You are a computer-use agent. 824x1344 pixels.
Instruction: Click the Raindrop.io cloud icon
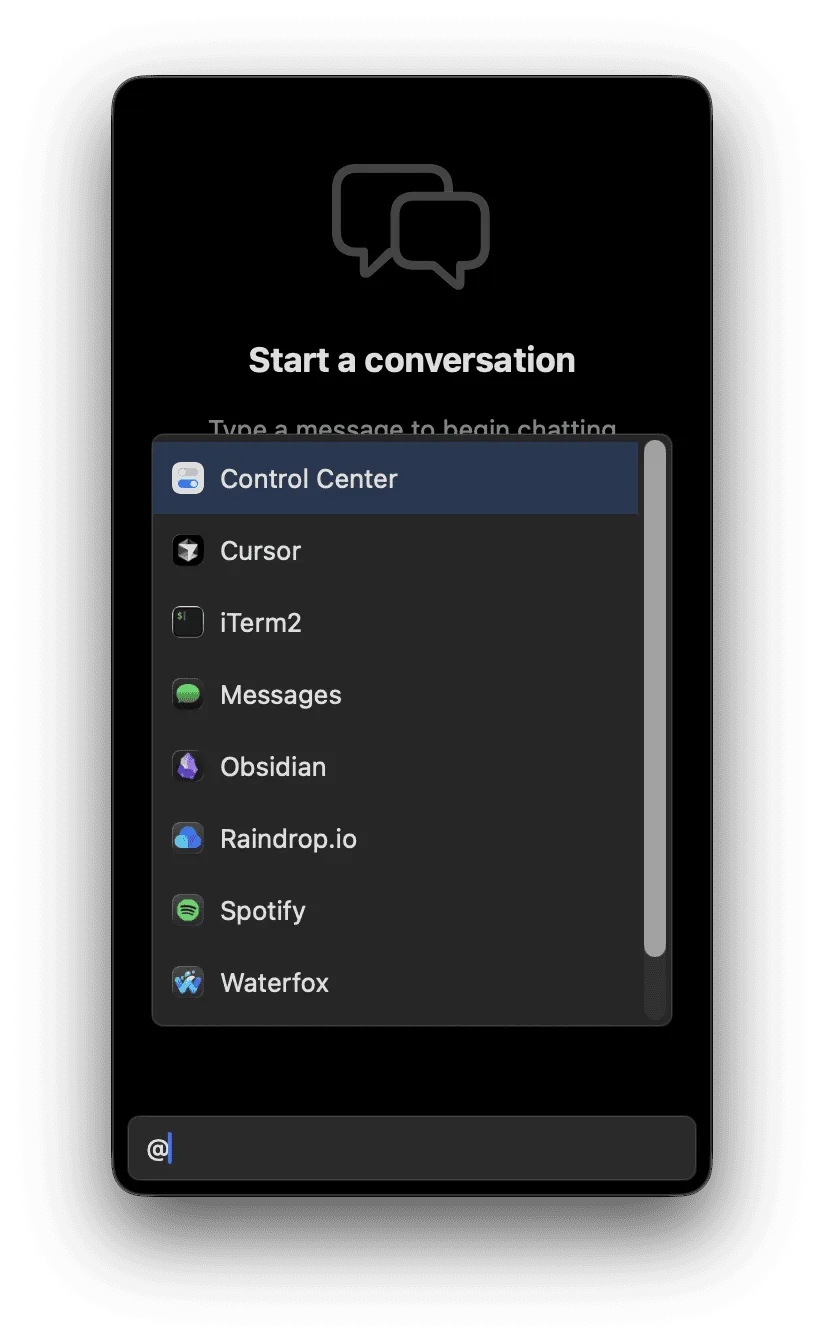[x=188, y=839]
